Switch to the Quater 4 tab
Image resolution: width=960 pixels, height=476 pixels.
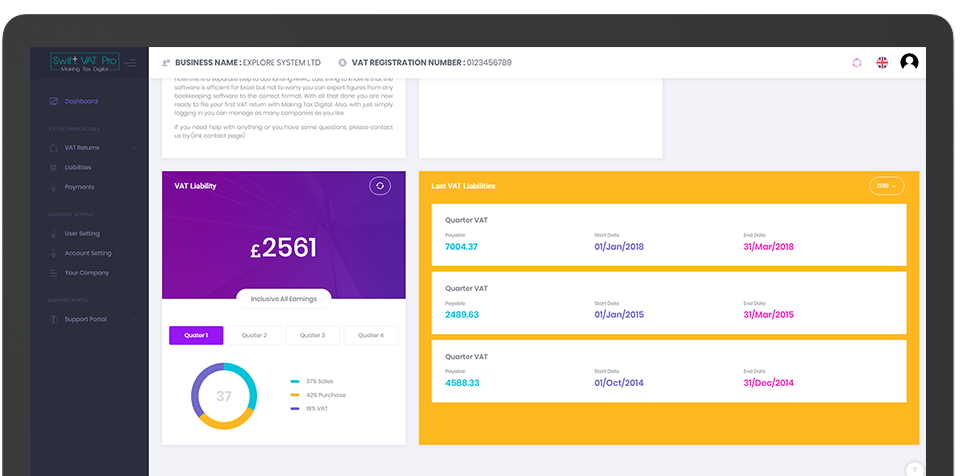(370, 336)
